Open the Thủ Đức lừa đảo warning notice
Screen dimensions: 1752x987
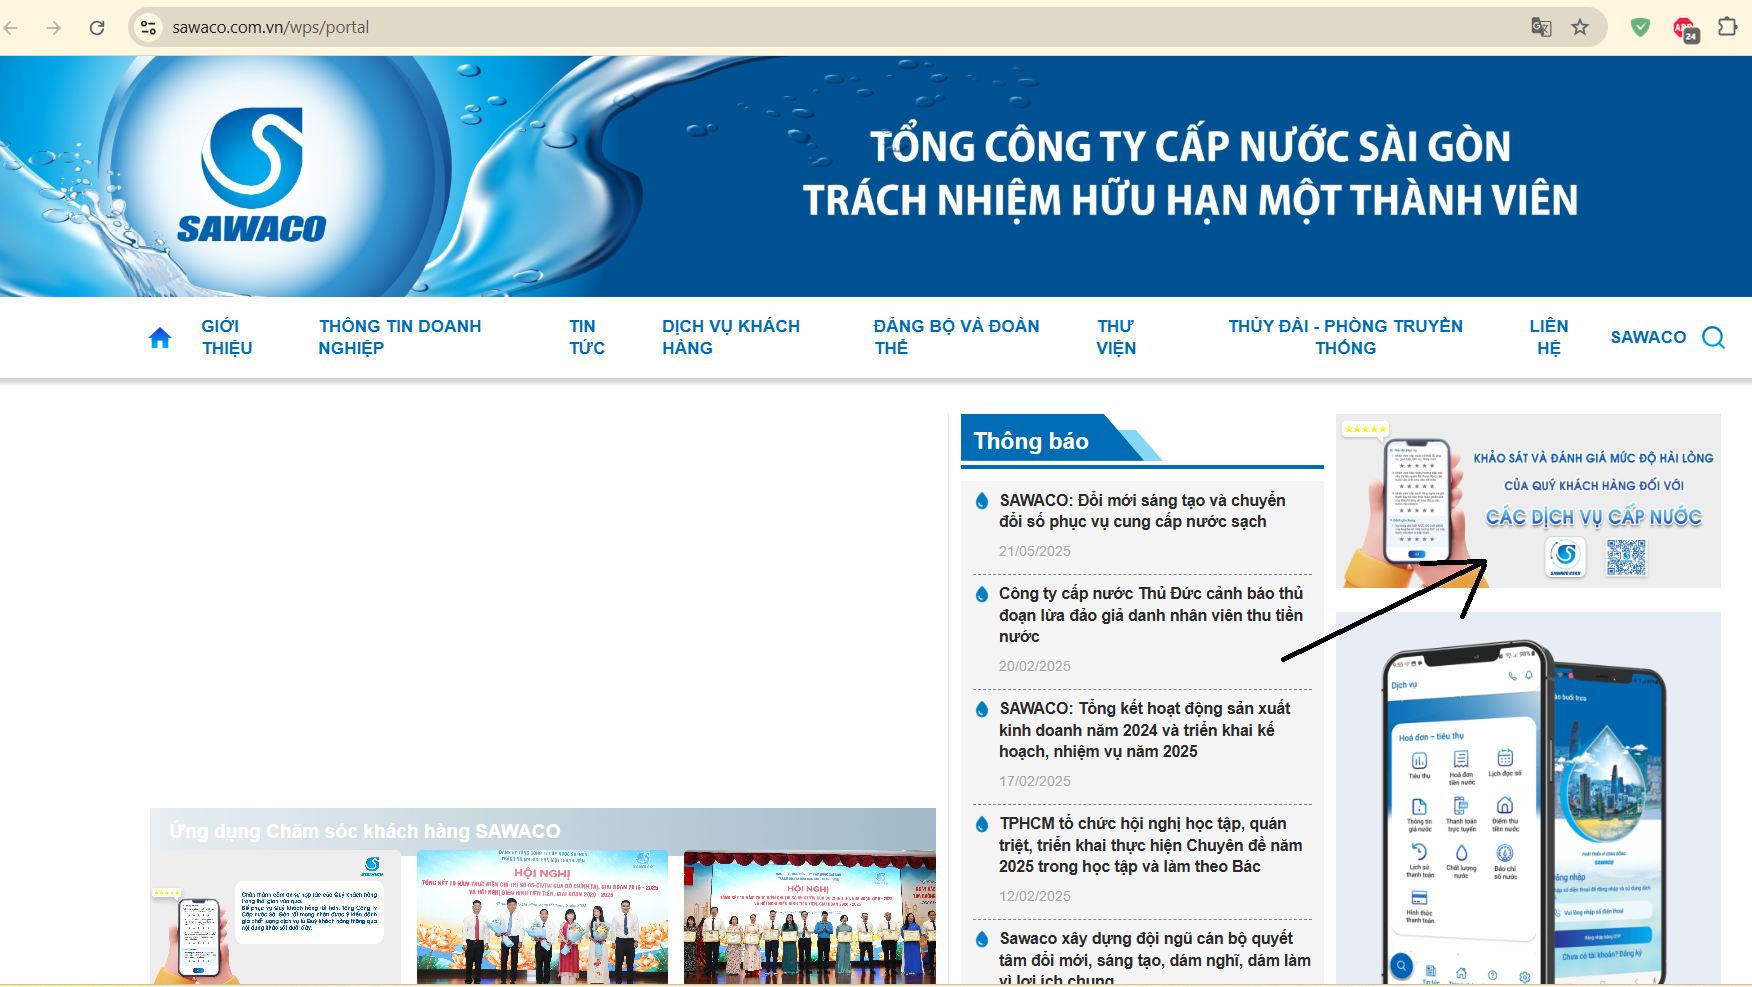pos(1150,615)
